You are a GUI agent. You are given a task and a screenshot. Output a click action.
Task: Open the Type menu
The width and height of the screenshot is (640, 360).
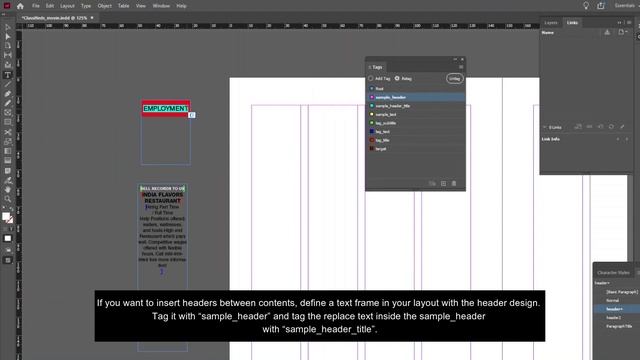[x=86, y=6]
